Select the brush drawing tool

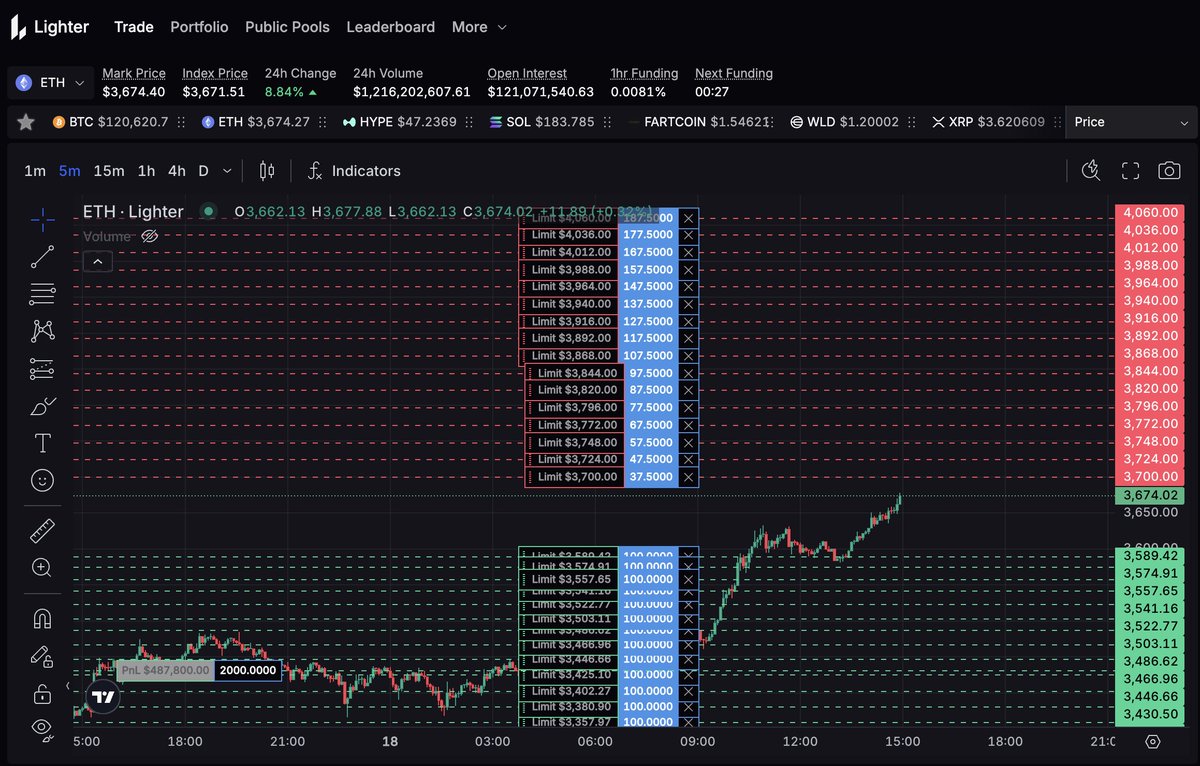click(42, 406)
